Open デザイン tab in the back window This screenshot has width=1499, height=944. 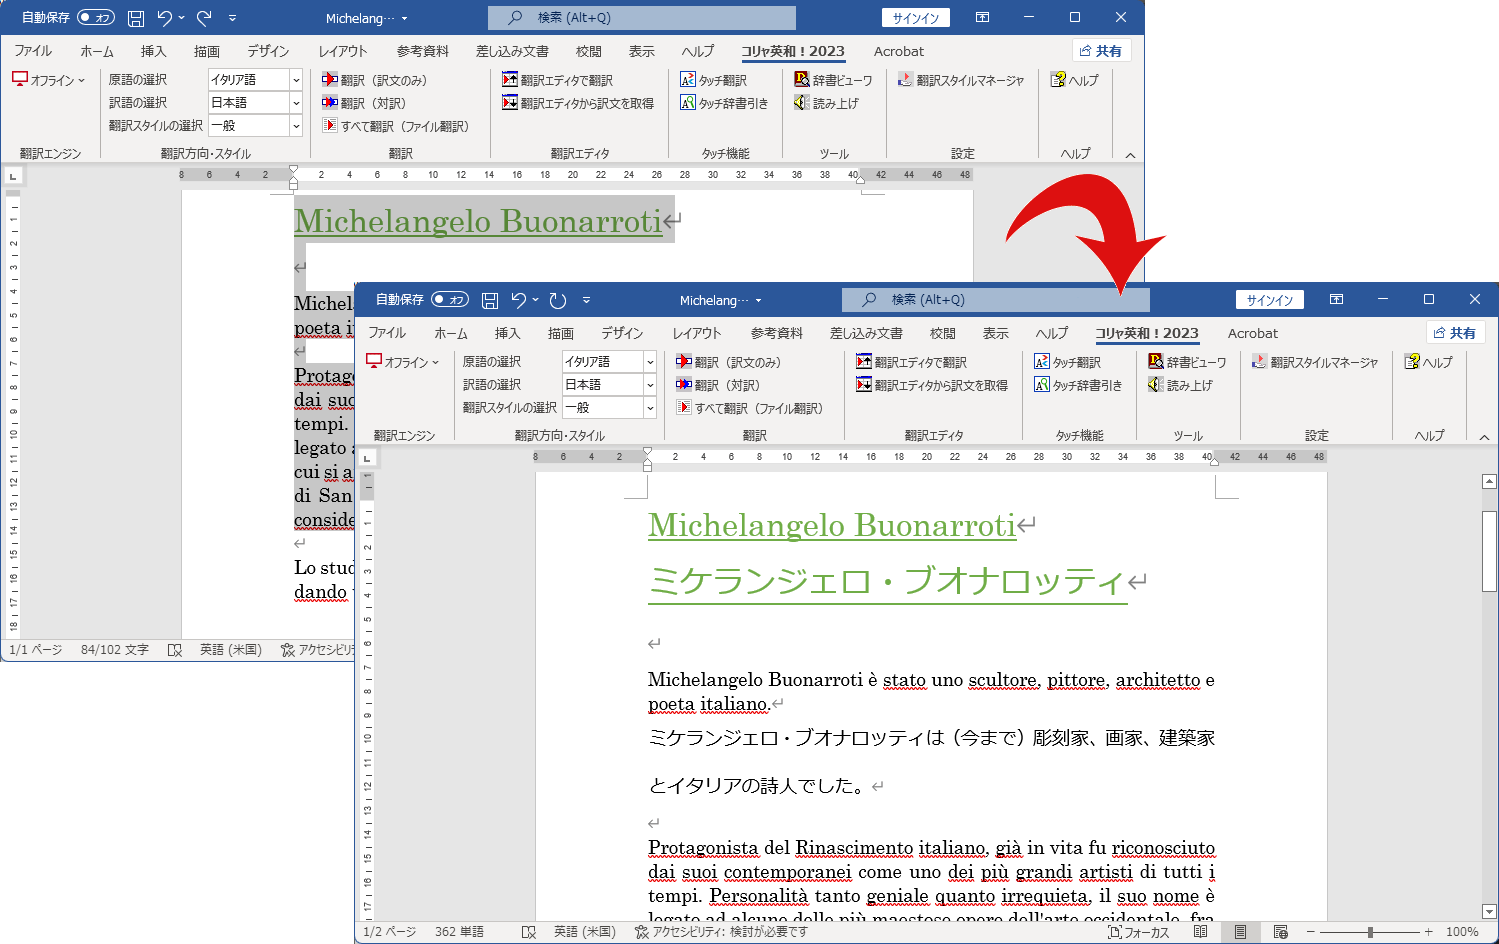coord(269,51)
